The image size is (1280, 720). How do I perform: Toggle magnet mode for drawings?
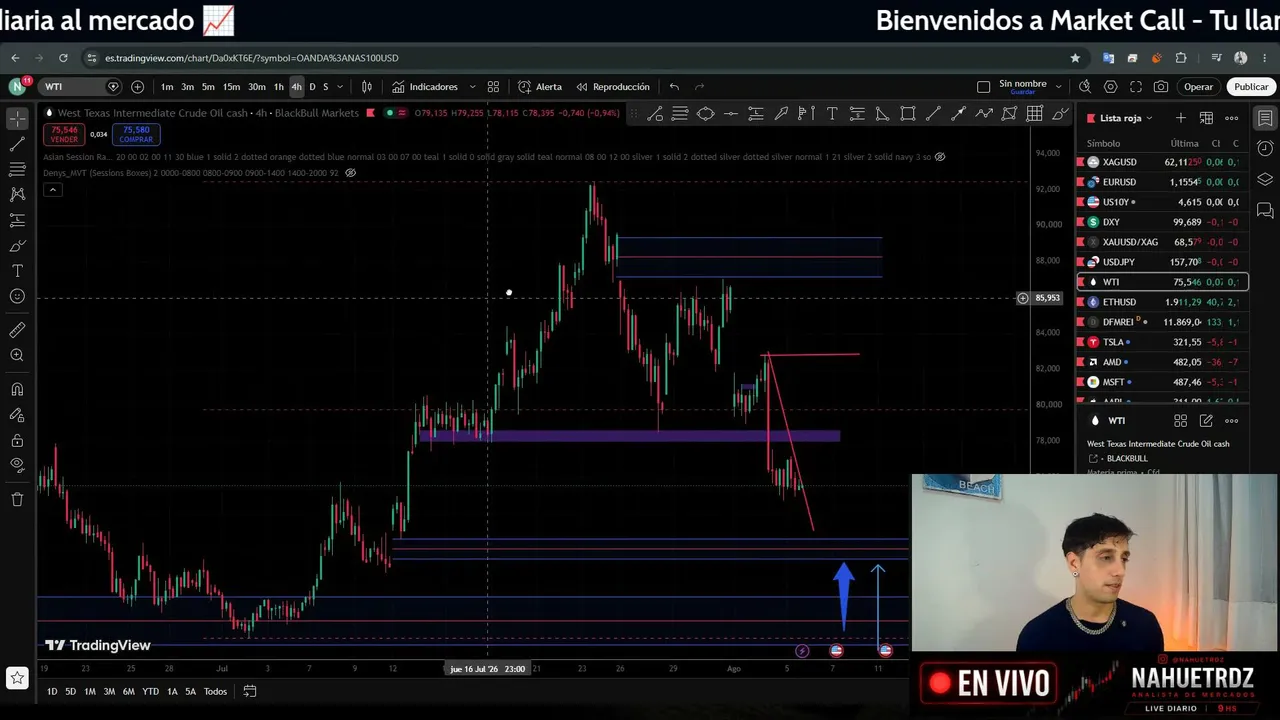coord(17,389)
